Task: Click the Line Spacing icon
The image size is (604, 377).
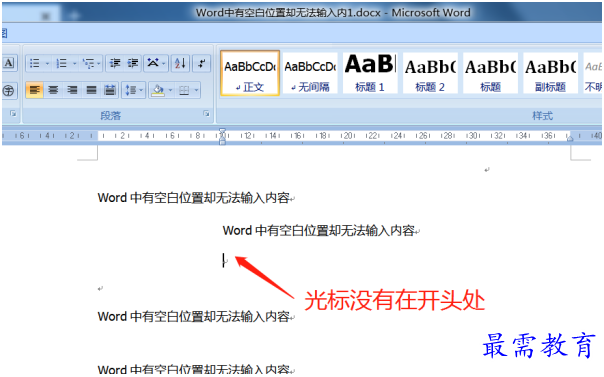Action: tap(130, 90)
